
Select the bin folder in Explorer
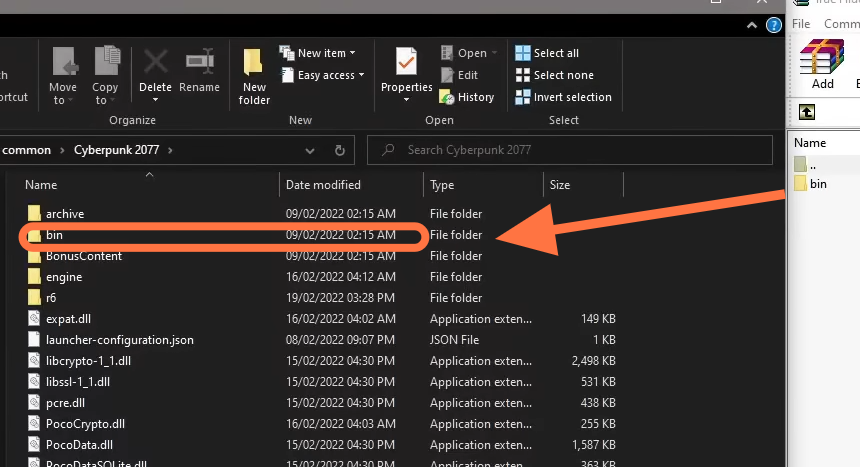[54, 235]
